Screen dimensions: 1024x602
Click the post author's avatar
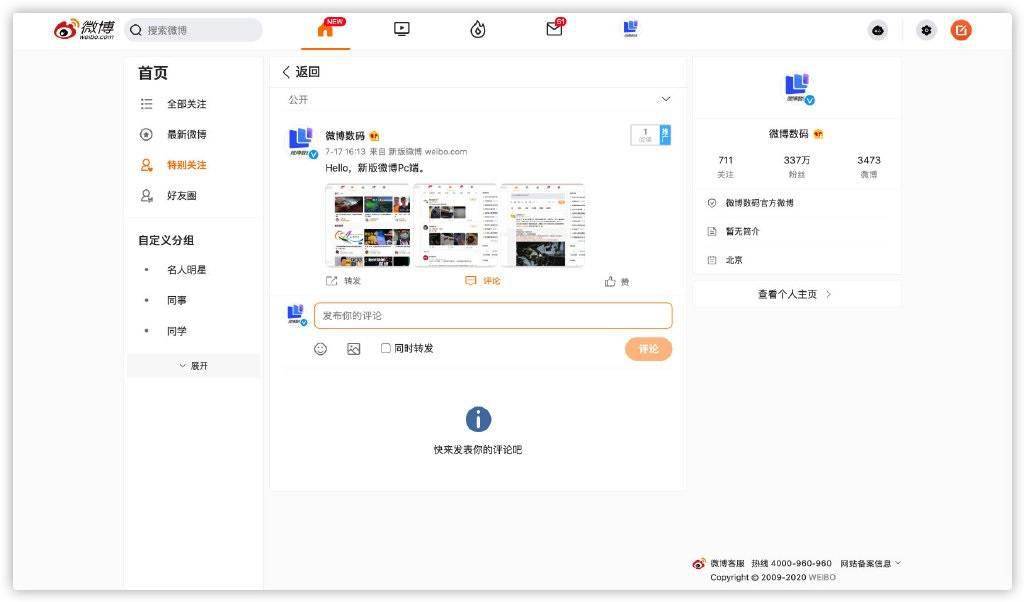(302, 142)
